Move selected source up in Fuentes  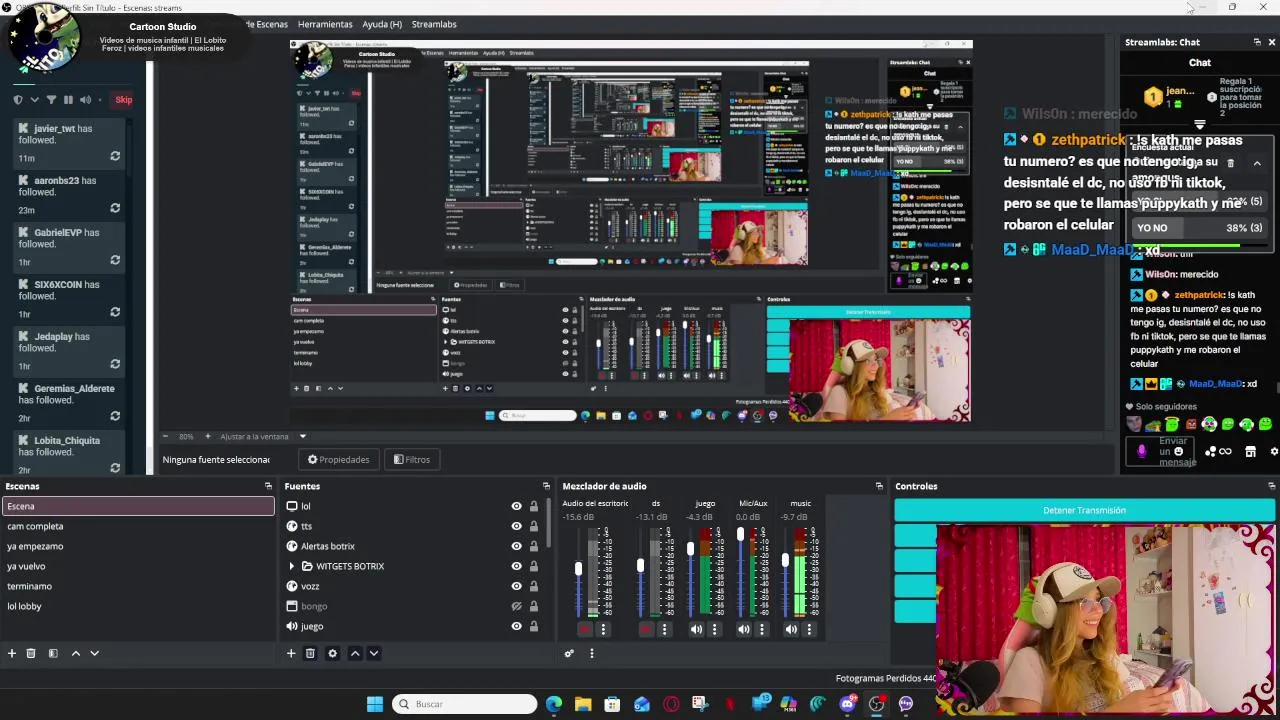point(355,653)
